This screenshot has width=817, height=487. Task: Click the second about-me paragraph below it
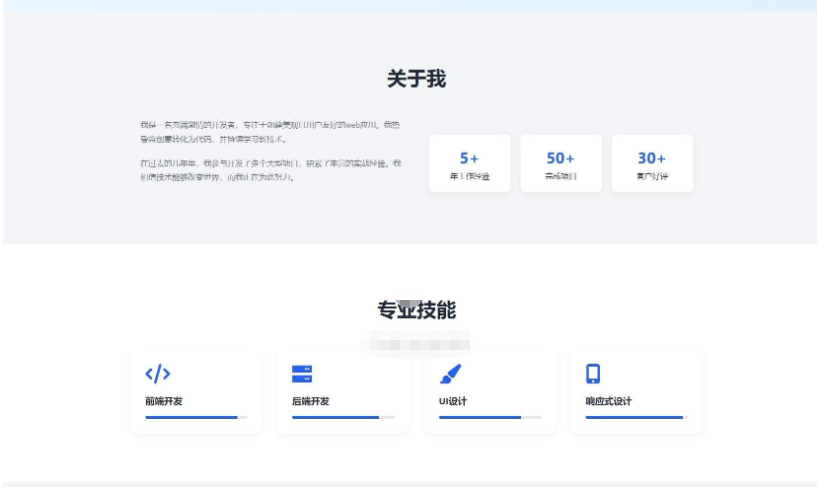tap(270, 170)
